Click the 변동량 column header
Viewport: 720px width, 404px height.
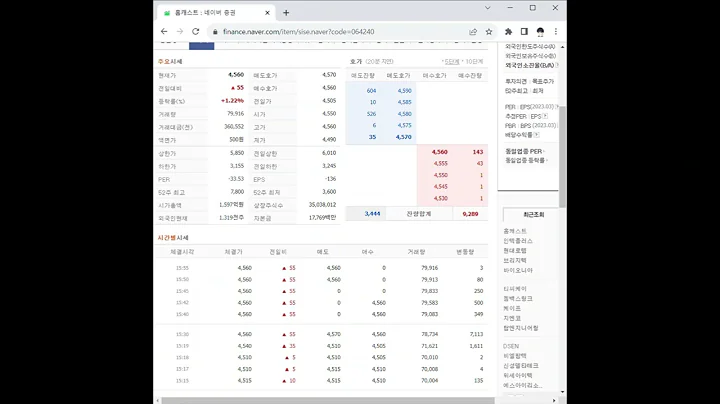[x=465, y=252]
